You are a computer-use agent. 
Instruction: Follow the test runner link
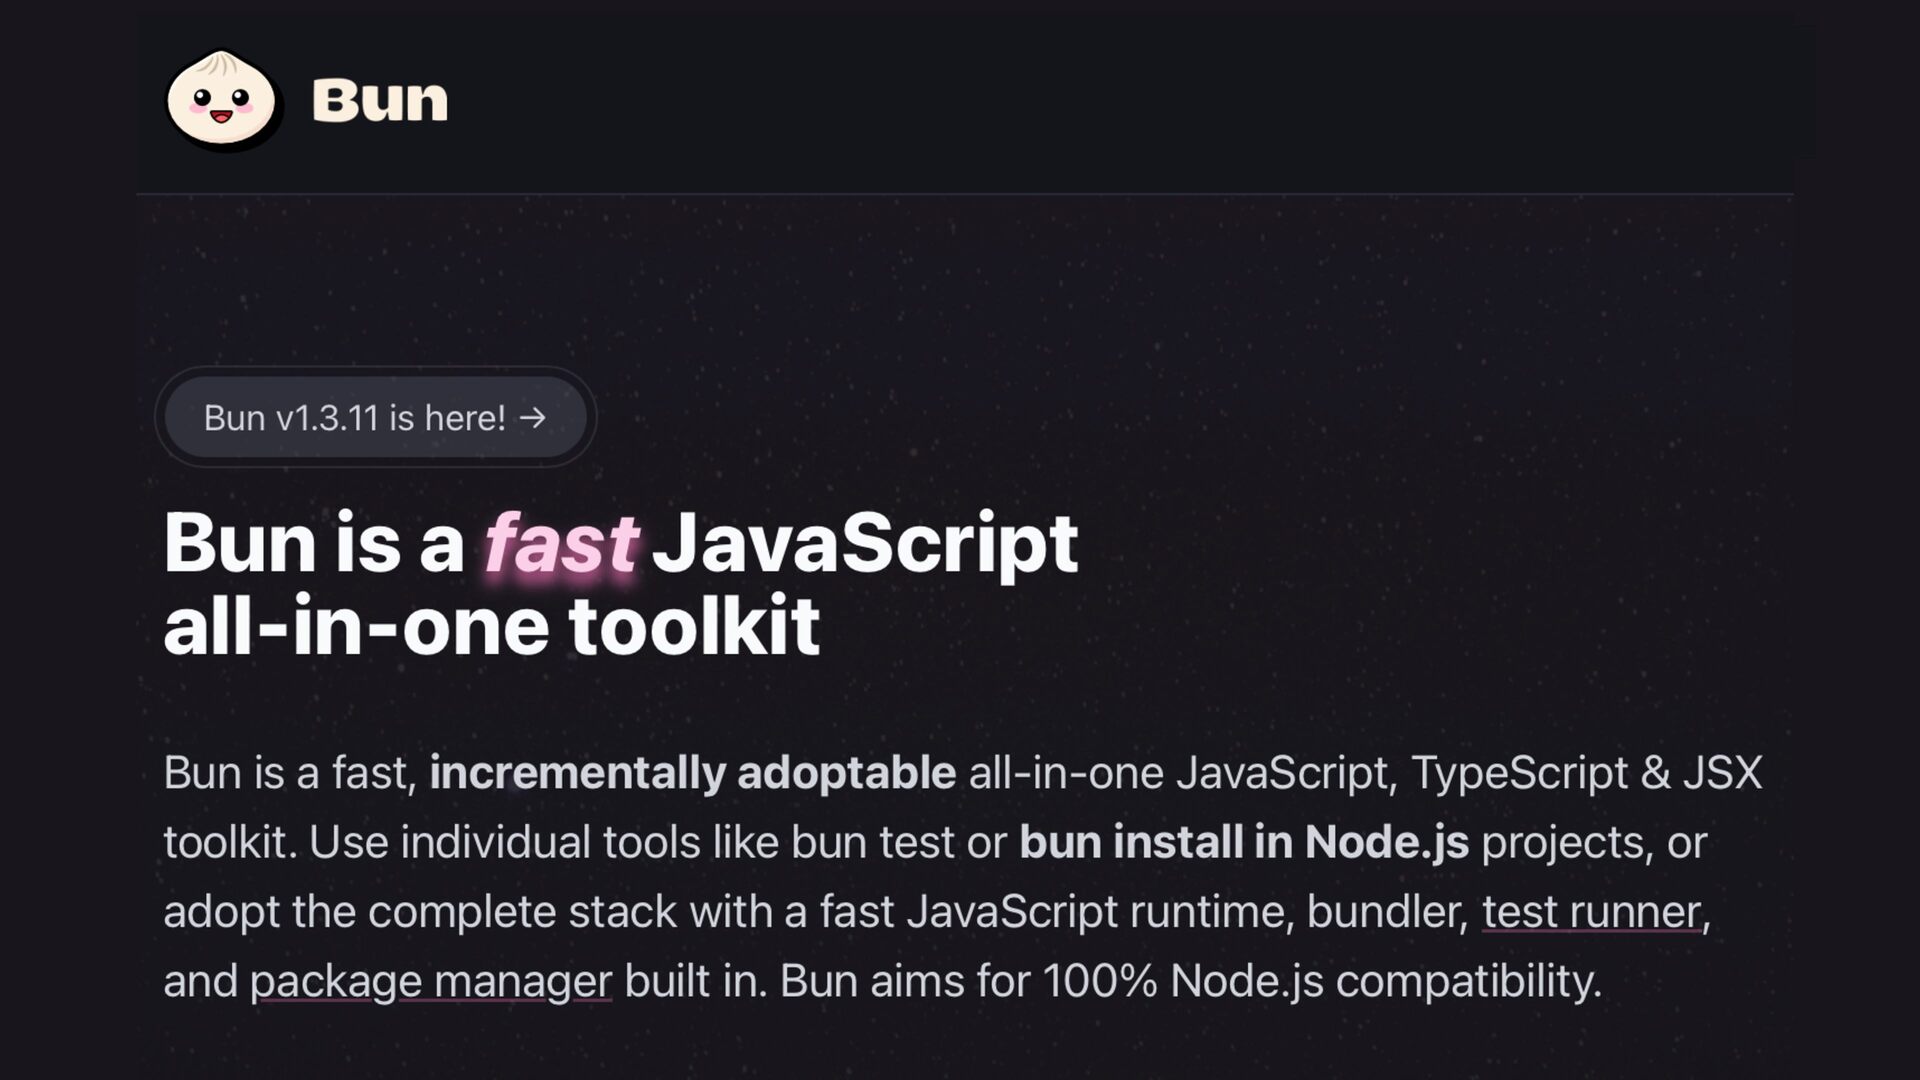(1590, 912)
